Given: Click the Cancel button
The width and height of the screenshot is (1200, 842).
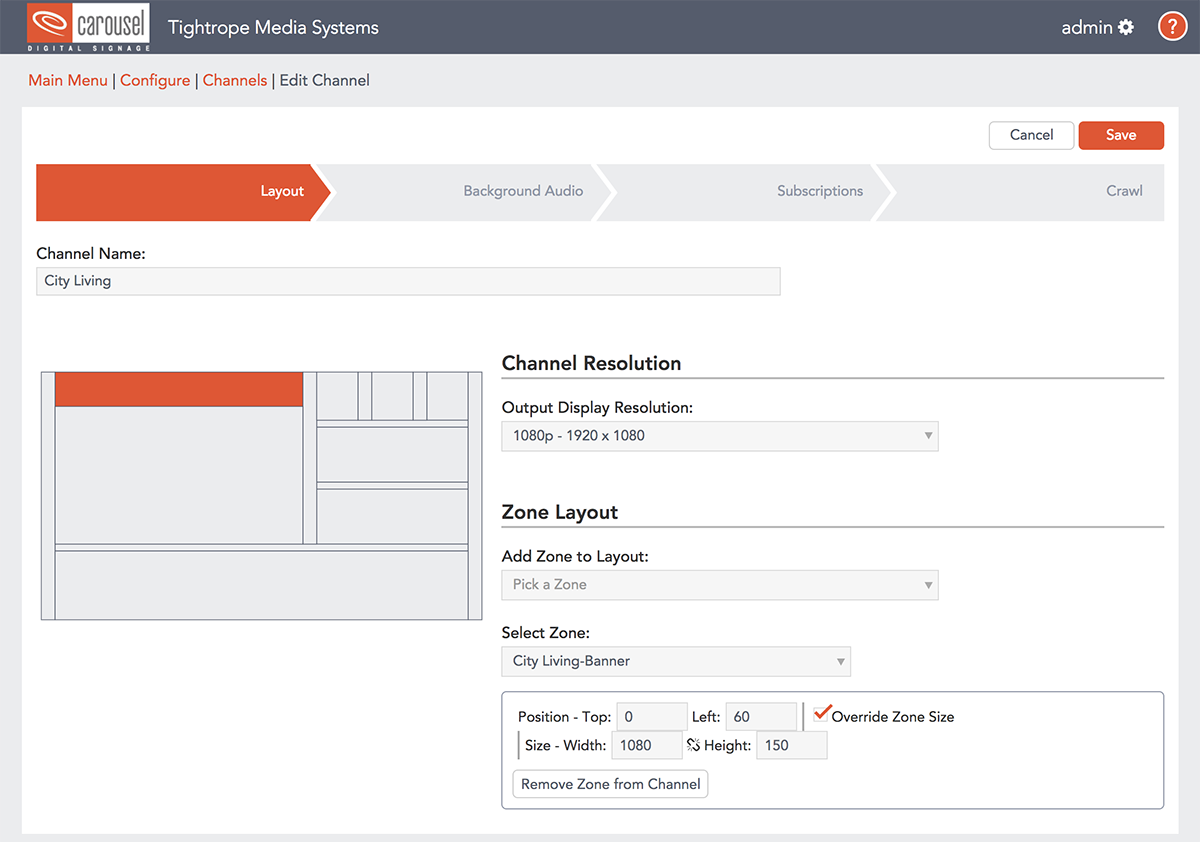Looking at the screenshot, I should pyautogui.click(x=1031, y=135).
